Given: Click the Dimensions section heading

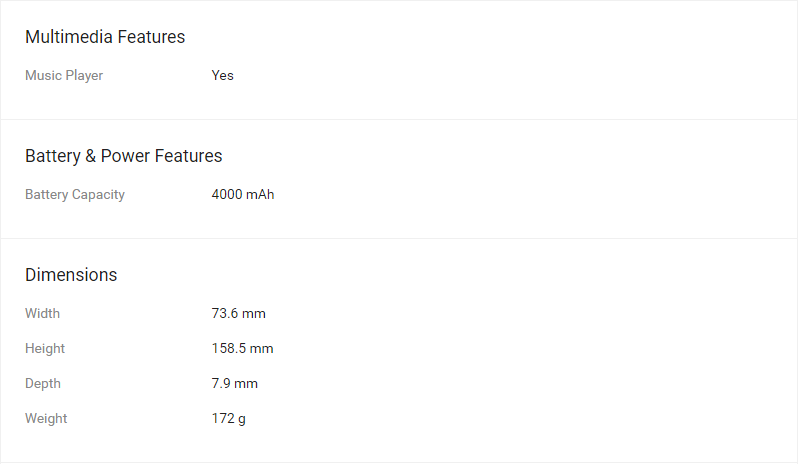Looking at the screenshot, I should click(x=71, y=275).
